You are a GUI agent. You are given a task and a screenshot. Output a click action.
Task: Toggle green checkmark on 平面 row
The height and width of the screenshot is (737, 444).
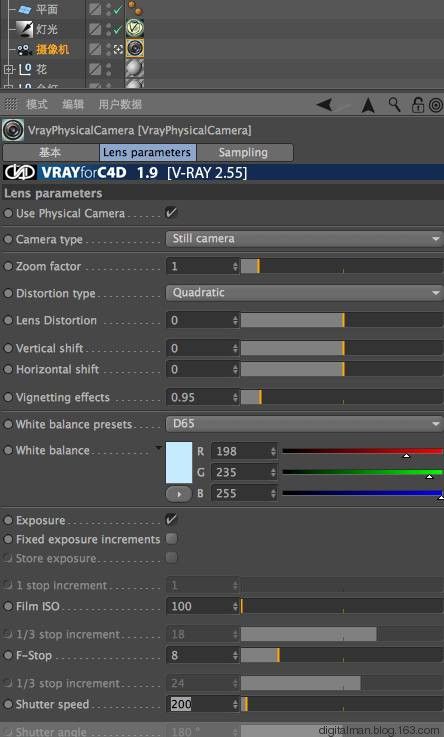(x=117, y=9)
